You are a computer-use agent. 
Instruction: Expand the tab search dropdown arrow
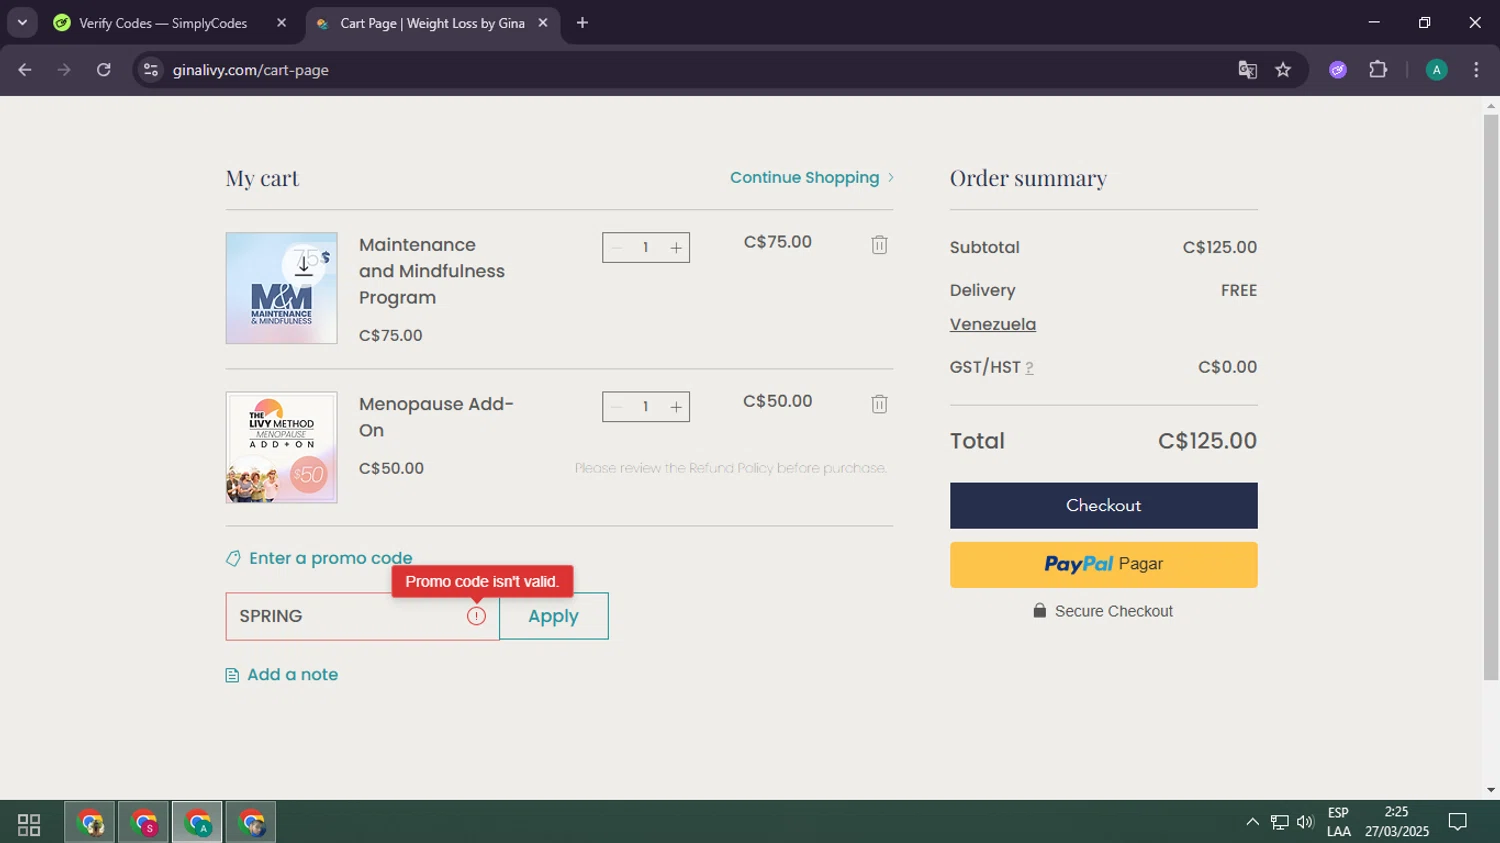point(22,23)
